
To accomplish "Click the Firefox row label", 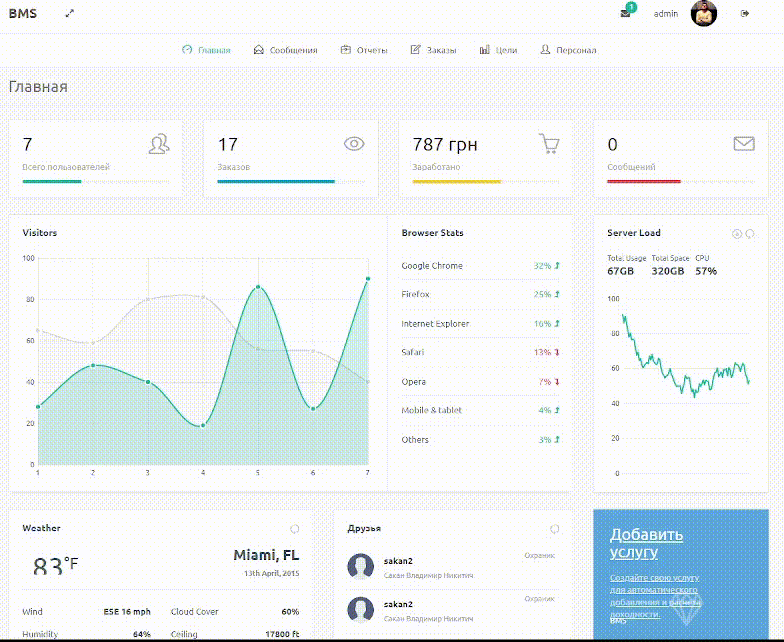I will tap(416, 294).
